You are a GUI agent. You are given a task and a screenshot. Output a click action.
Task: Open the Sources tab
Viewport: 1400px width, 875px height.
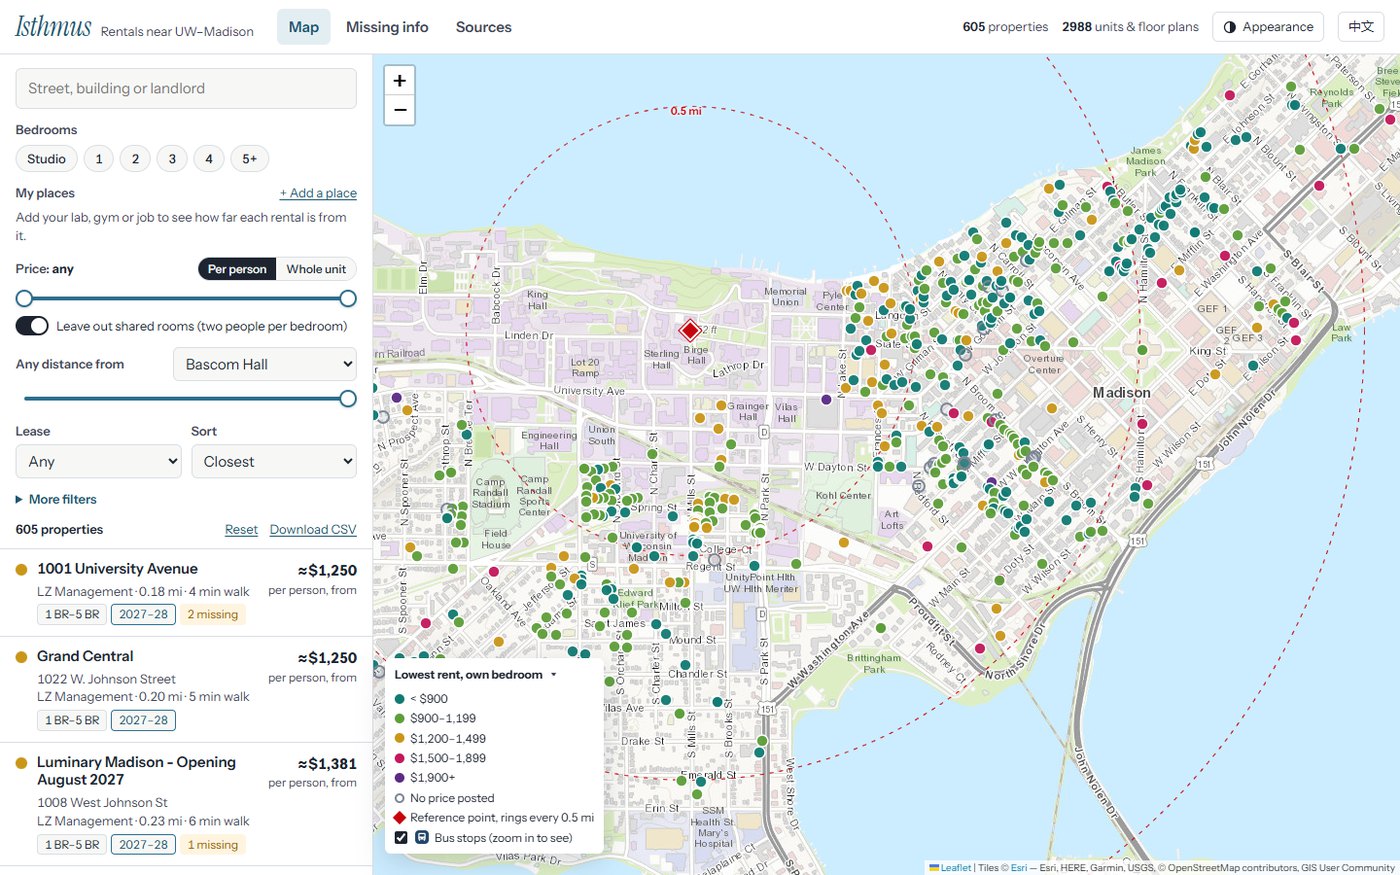(484, 27)
